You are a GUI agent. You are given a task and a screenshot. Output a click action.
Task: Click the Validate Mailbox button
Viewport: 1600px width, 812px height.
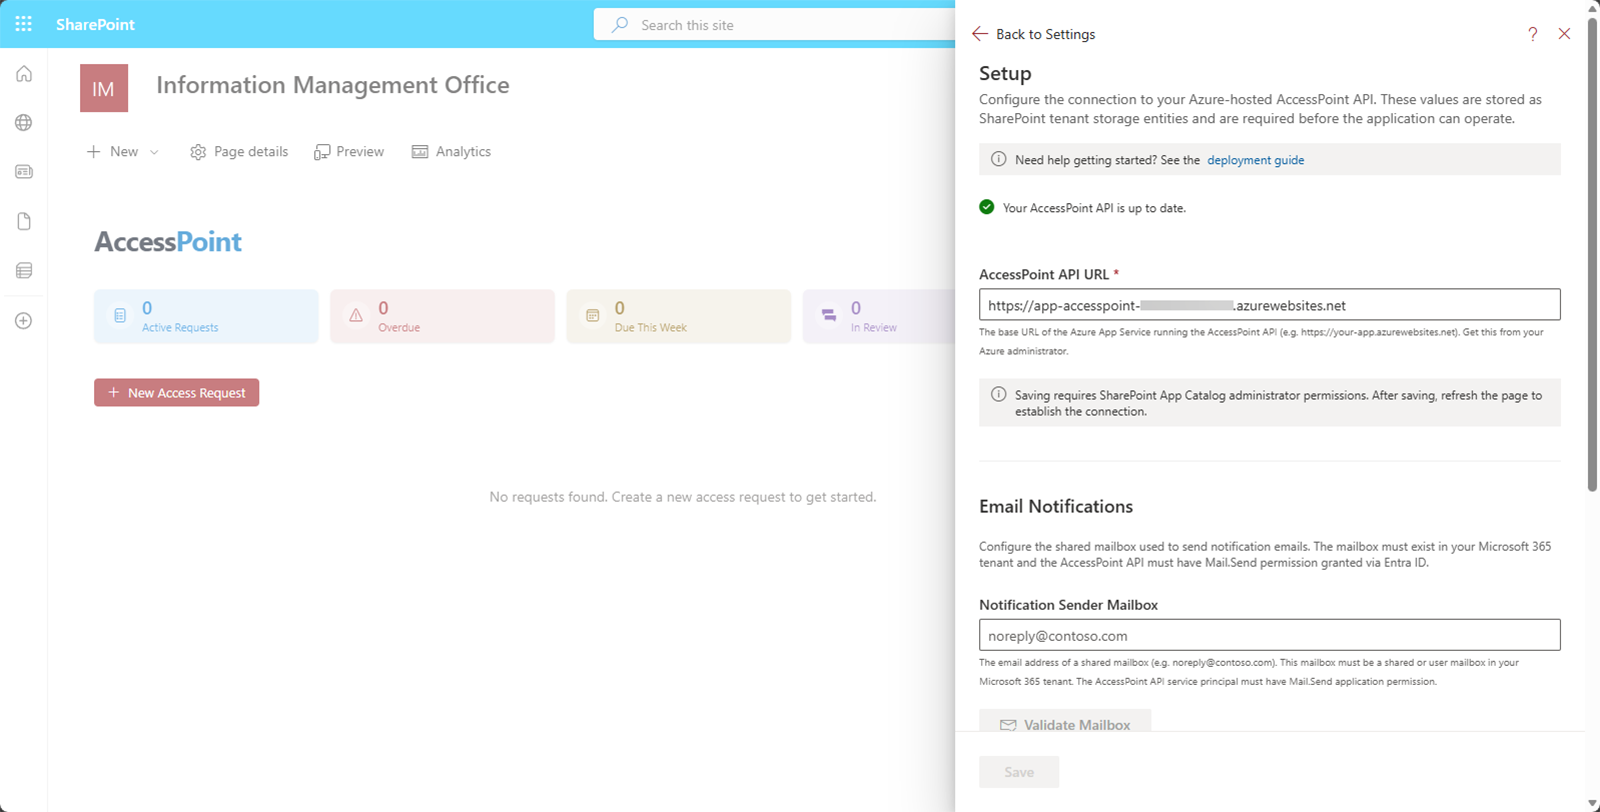(1065, 722)
